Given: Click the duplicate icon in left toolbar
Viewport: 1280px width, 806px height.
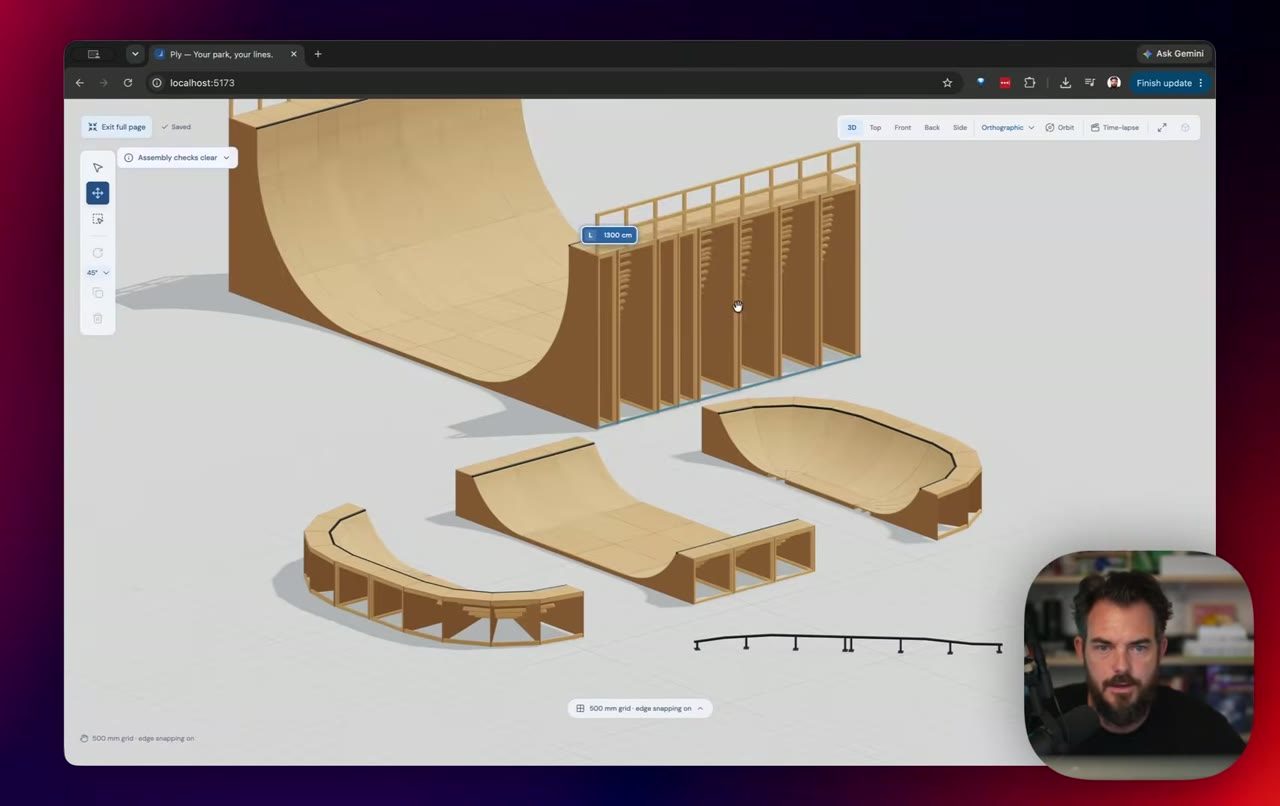Looking at the screenshot, I should 97,293.
